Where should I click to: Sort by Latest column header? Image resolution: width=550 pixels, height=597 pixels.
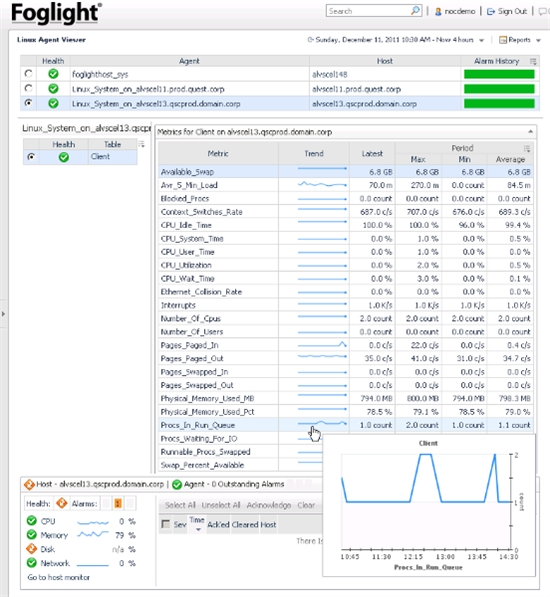pos(372,153)
